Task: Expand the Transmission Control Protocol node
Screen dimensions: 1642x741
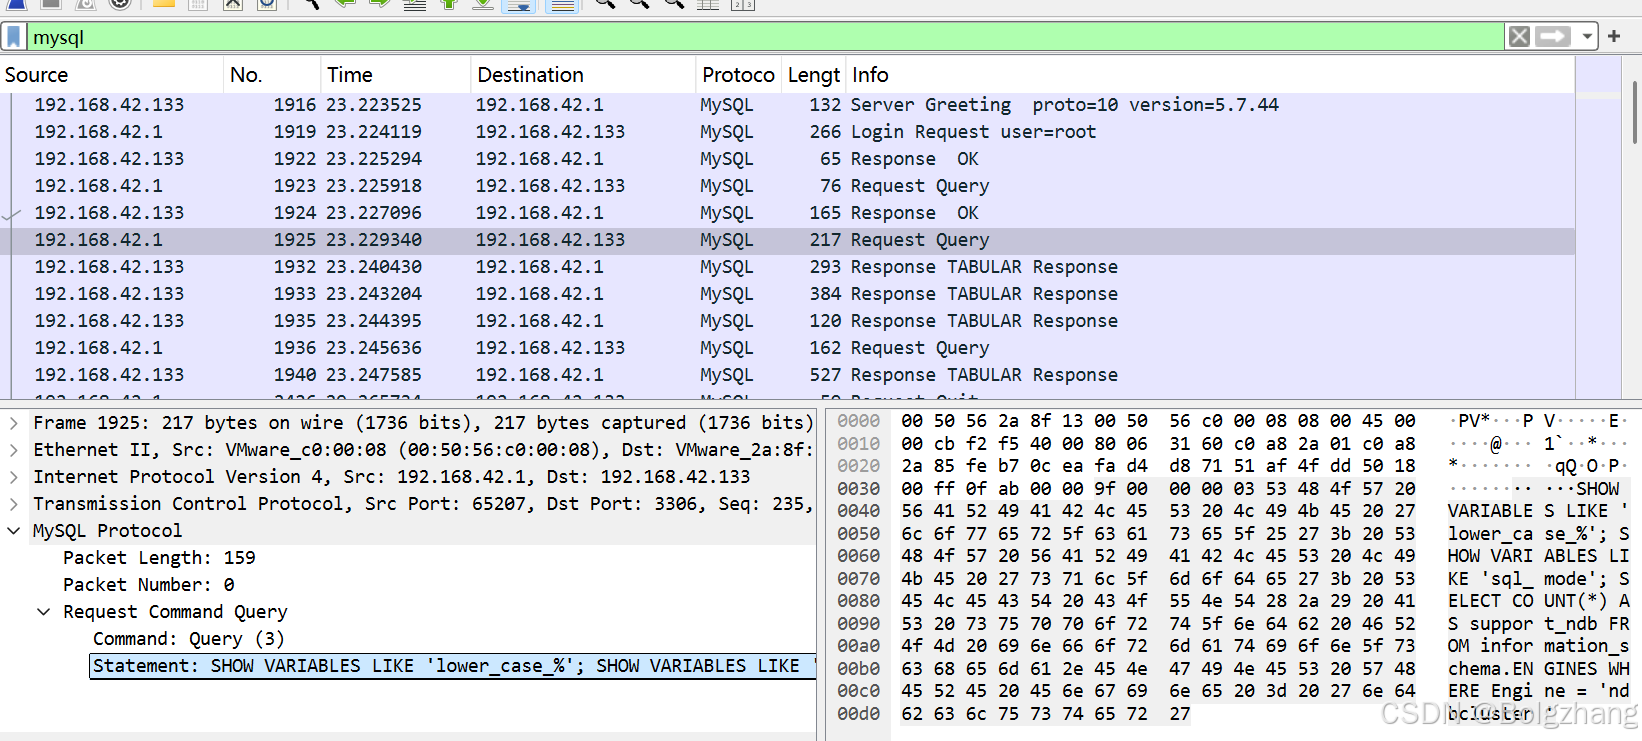Action: coord(14,504)
